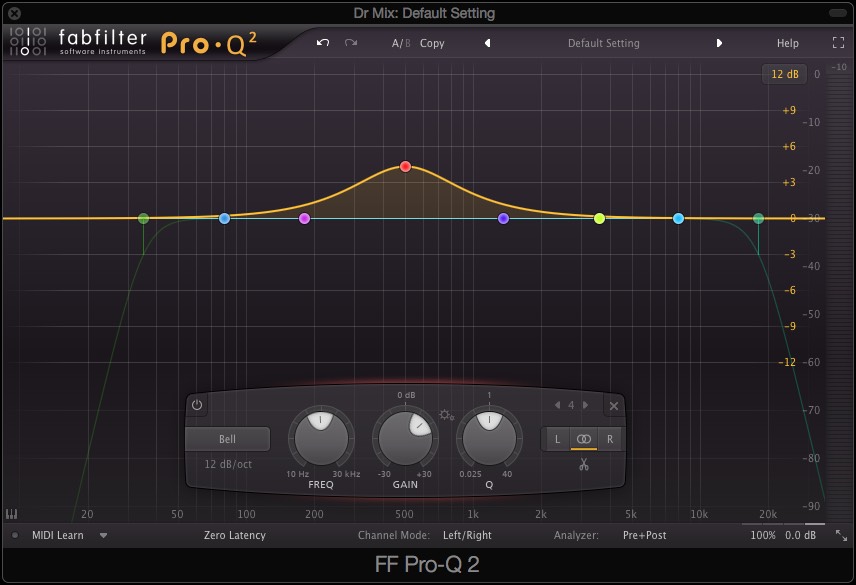Set band placement to Stereo linked
Viewport: 856px width, 585px height.
coord(584,439)
